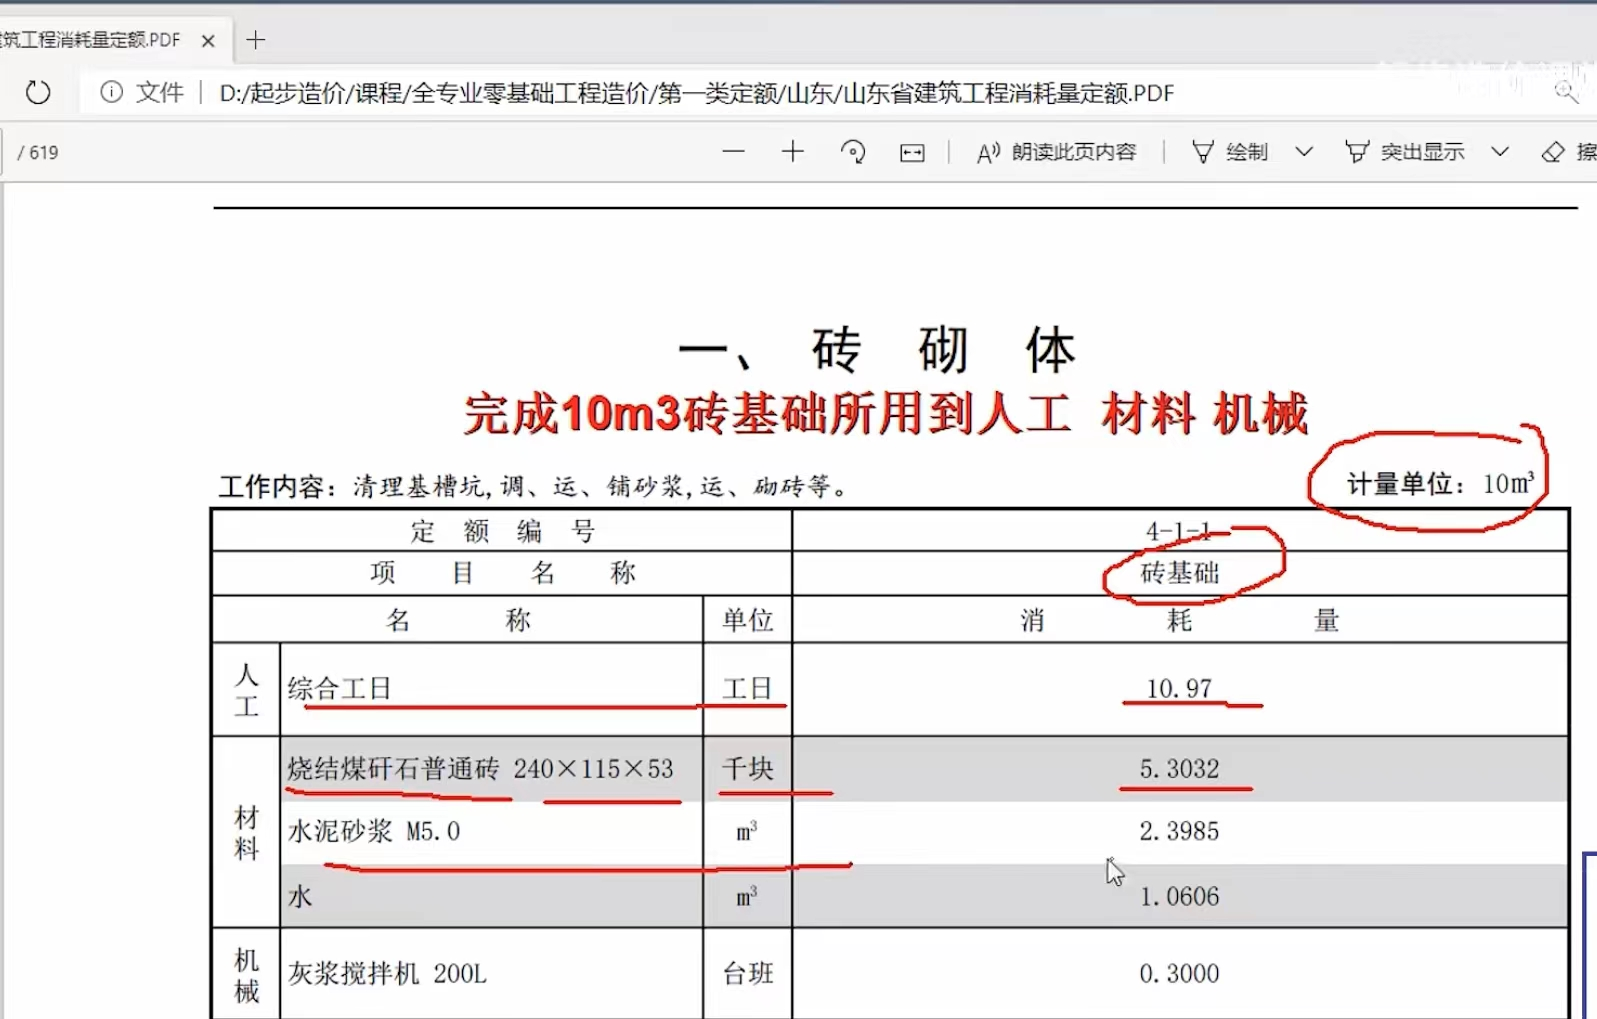Click the 单位 column header
The height and width of the screenshot is (1019, 1597).
[x=748, y=620]
